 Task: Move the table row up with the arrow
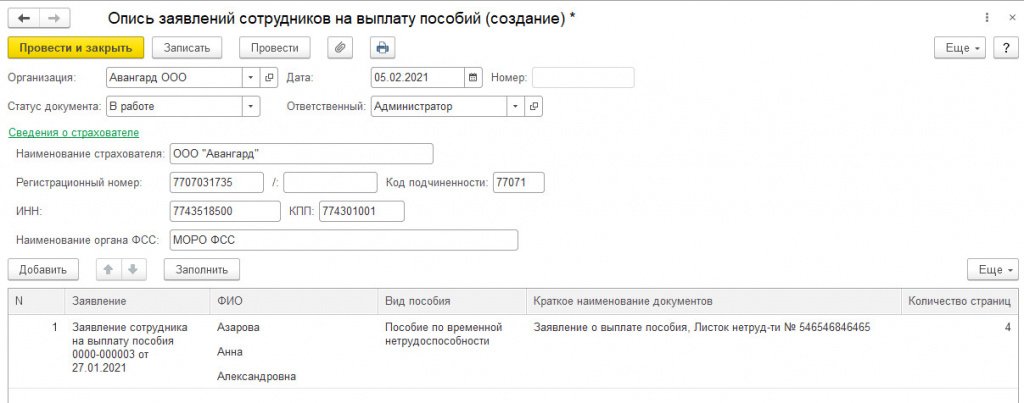click(108, 269)
